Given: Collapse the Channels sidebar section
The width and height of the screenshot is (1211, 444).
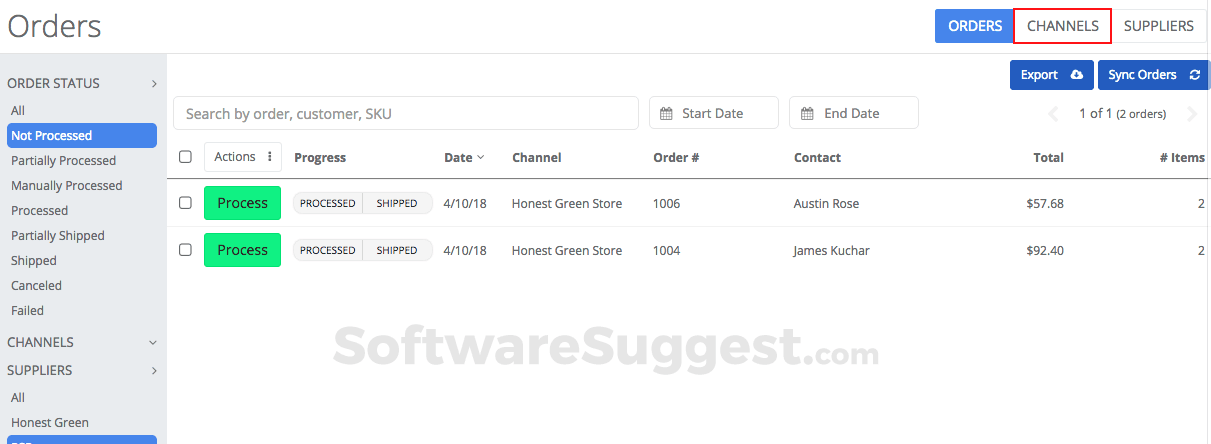Looking at the screenshot, I should [153, 342].
